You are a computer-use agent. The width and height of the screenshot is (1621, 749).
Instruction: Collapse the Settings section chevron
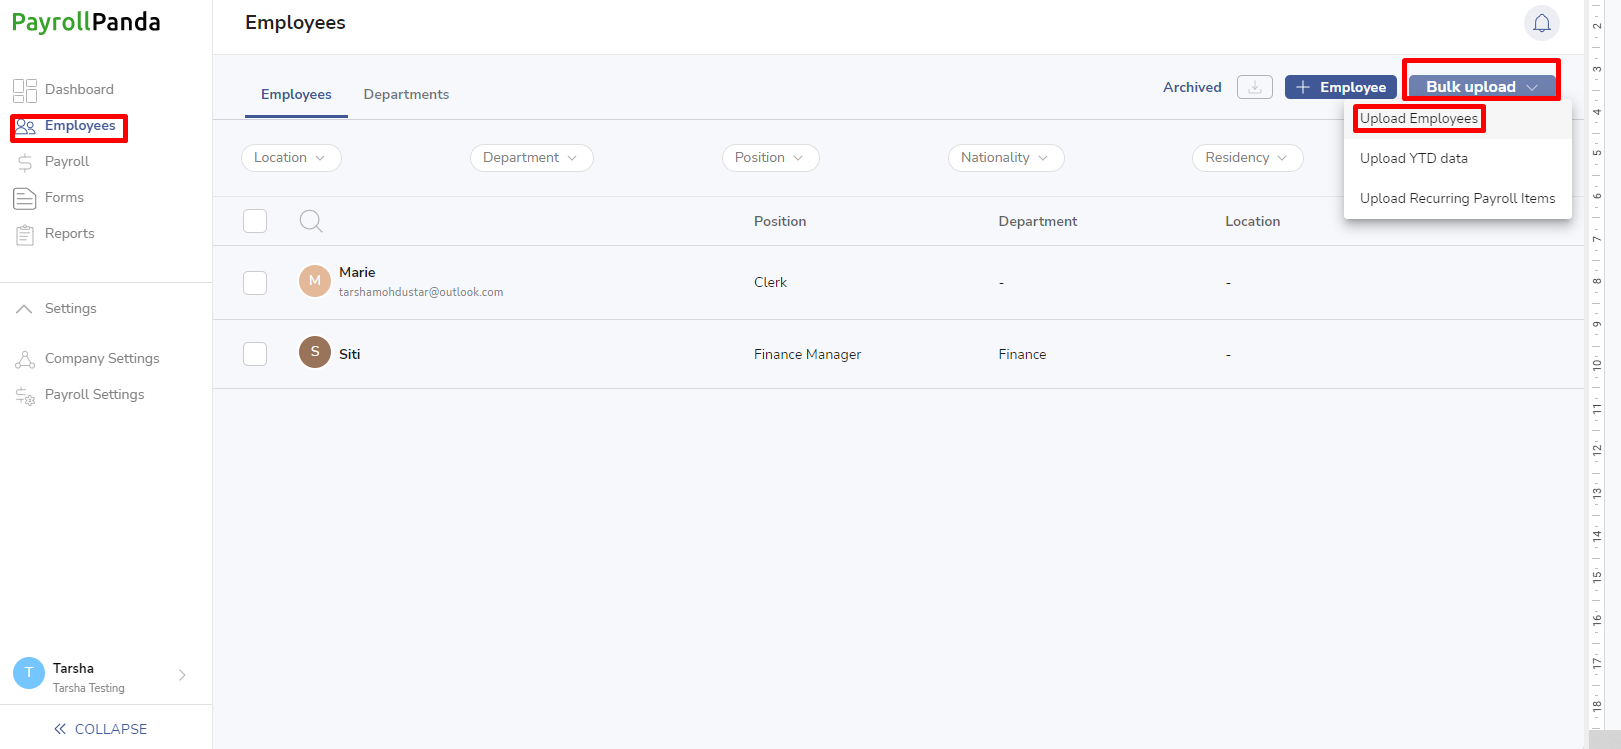tap(24, 308)
